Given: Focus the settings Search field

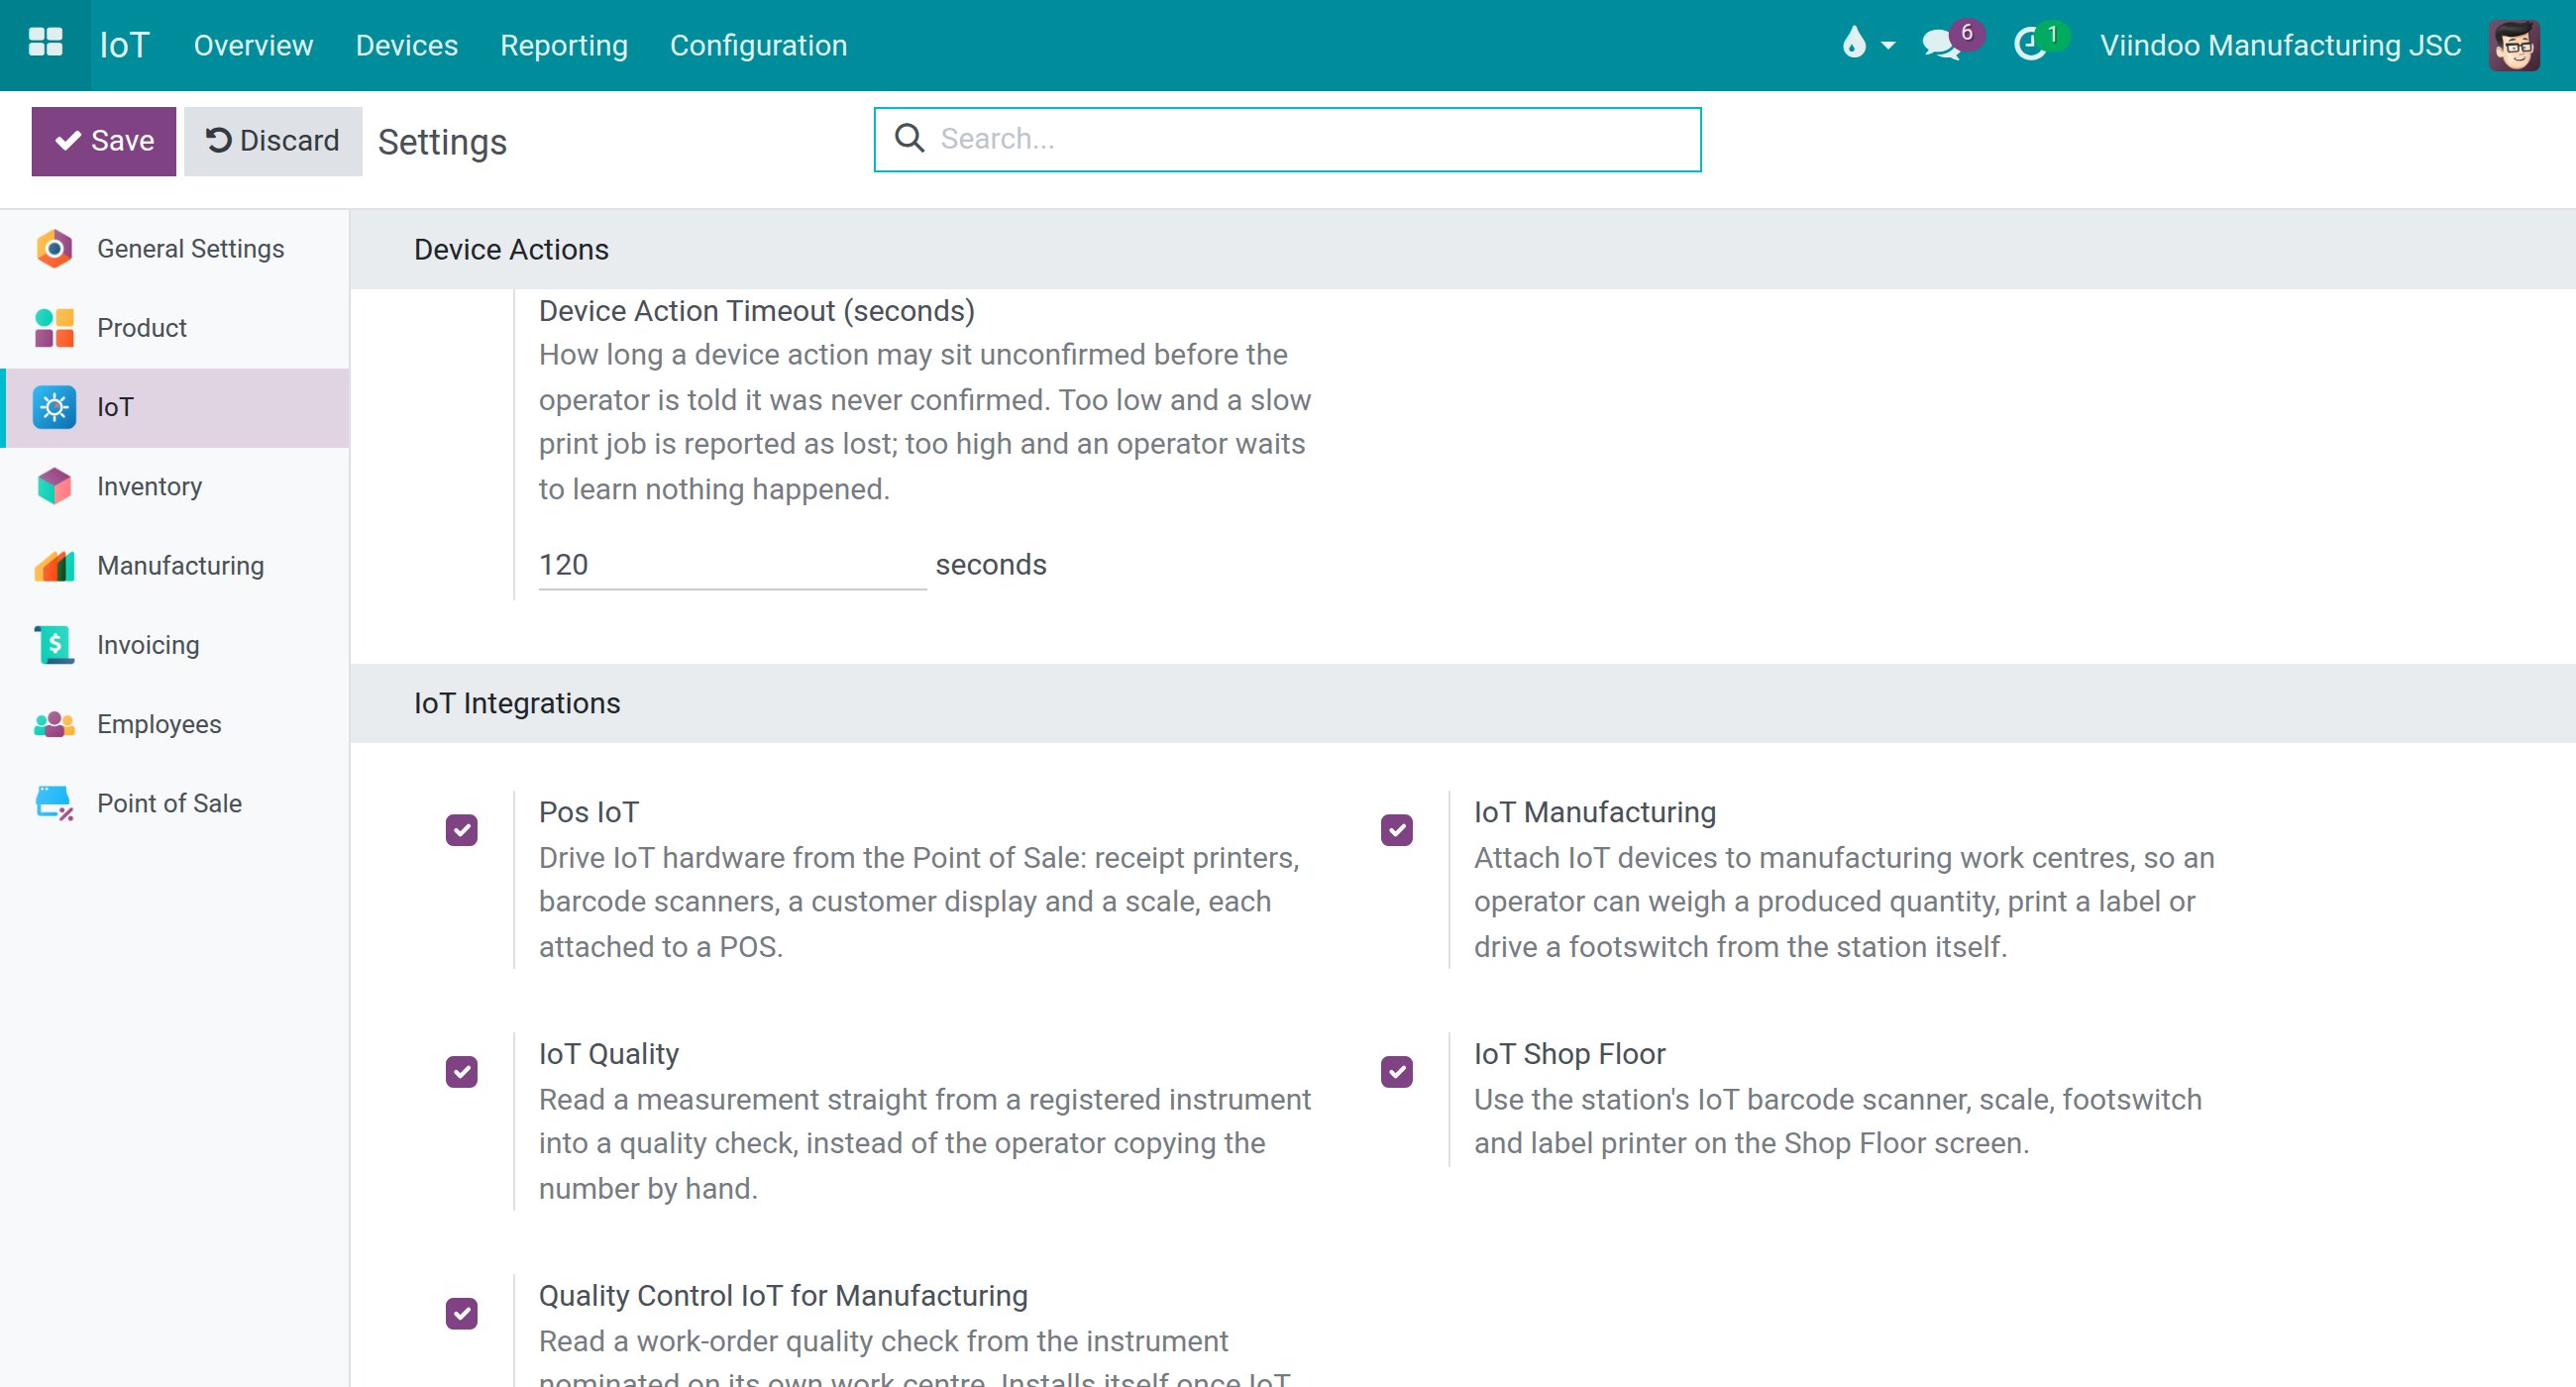Looking at the screenshot, I should click(x=1287, y=139).
